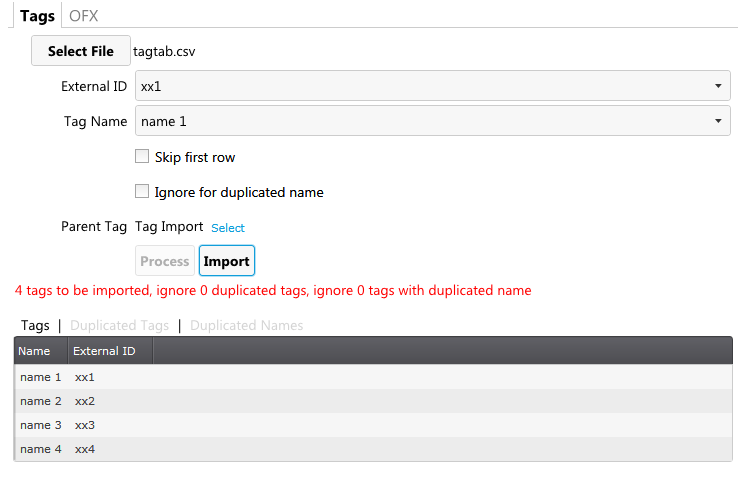Sort by External ID column header

pyautogui.click(x=110, y=351)
